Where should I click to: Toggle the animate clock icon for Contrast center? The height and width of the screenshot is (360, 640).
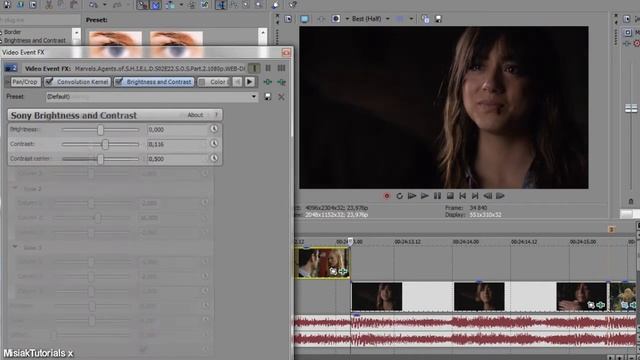[x=214, y=158]
